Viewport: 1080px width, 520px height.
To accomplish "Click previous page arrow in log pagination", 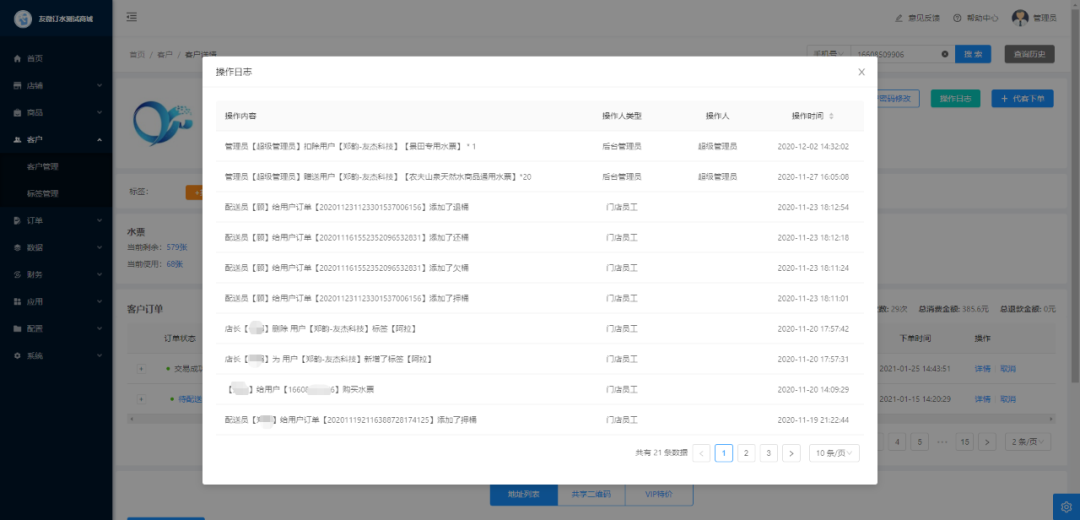I will pyautogui.click(x=701, y=453).
